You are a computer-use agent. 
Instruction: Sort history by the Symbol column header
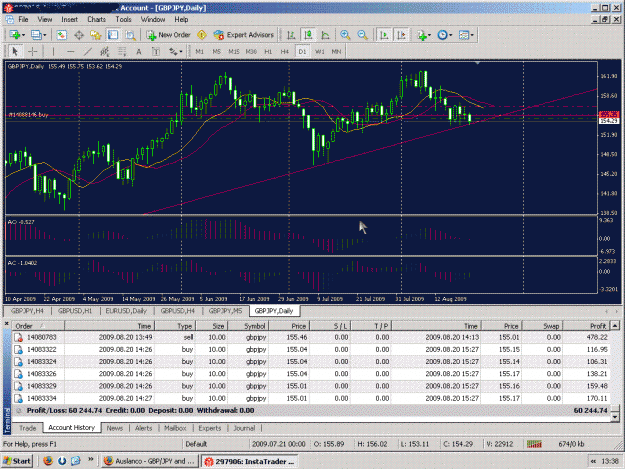click(x=248, y=326)
